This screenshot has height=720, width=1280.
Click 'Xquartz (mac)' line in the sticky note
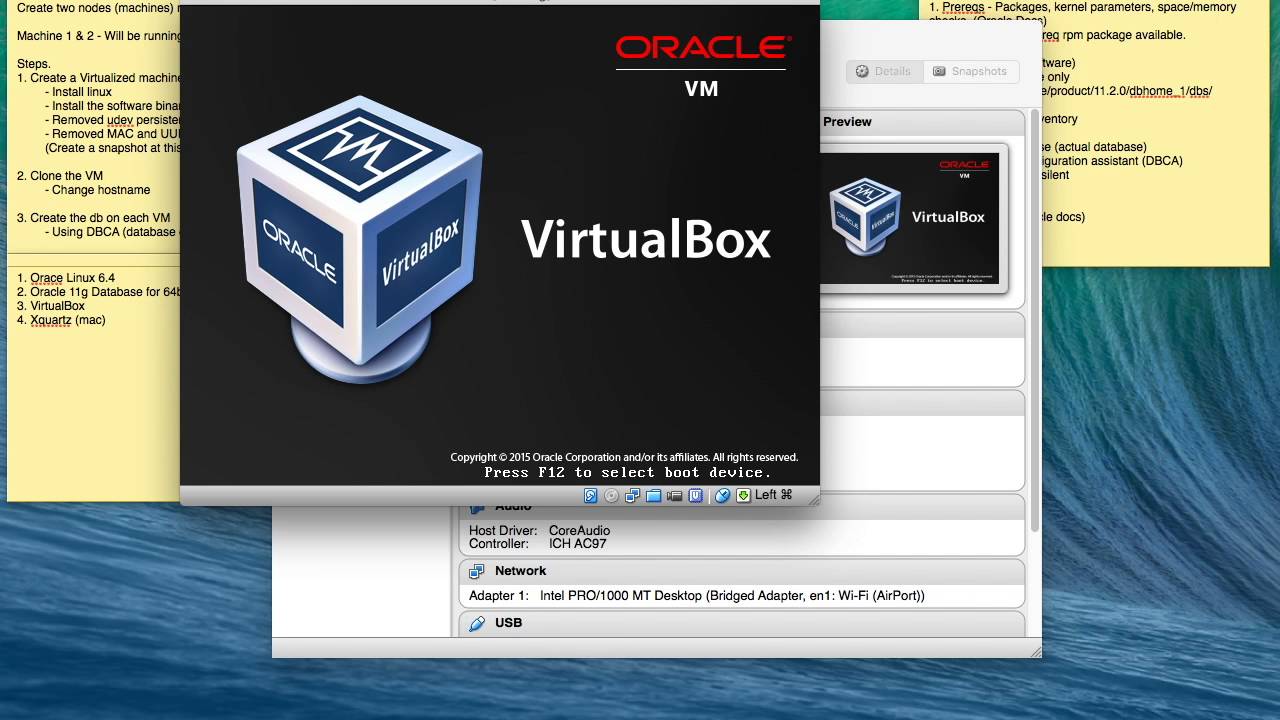[x=67, y=320]
